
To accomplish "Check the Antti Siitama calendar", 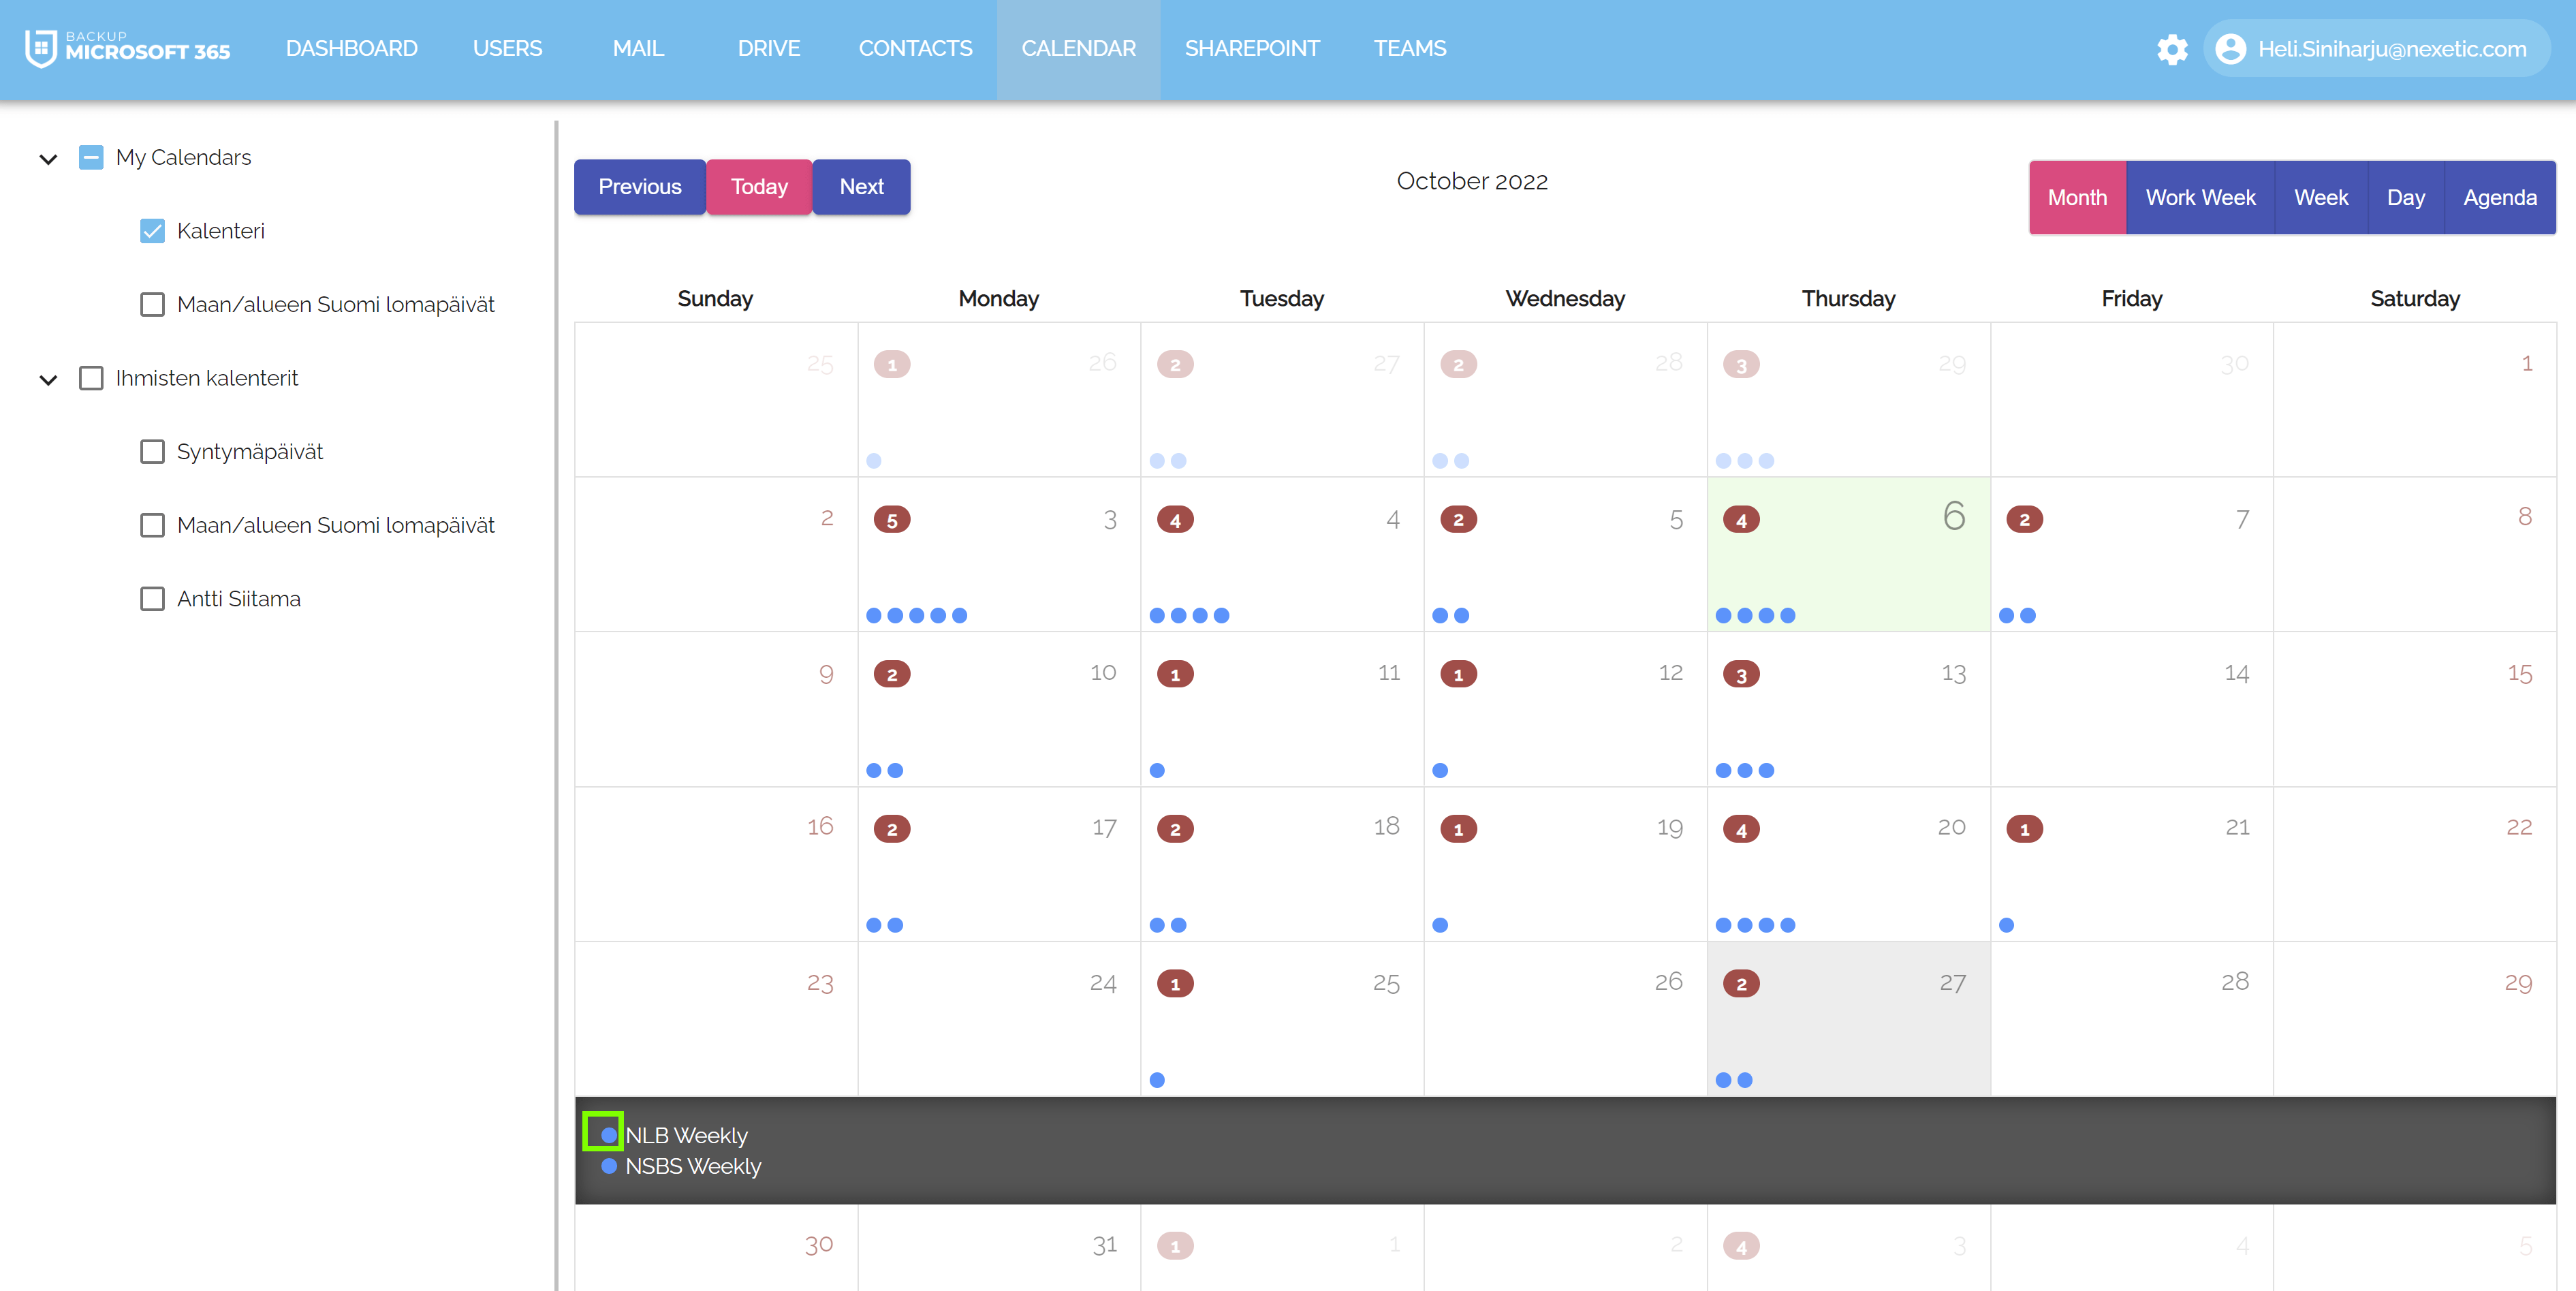I will pos(152,598).
